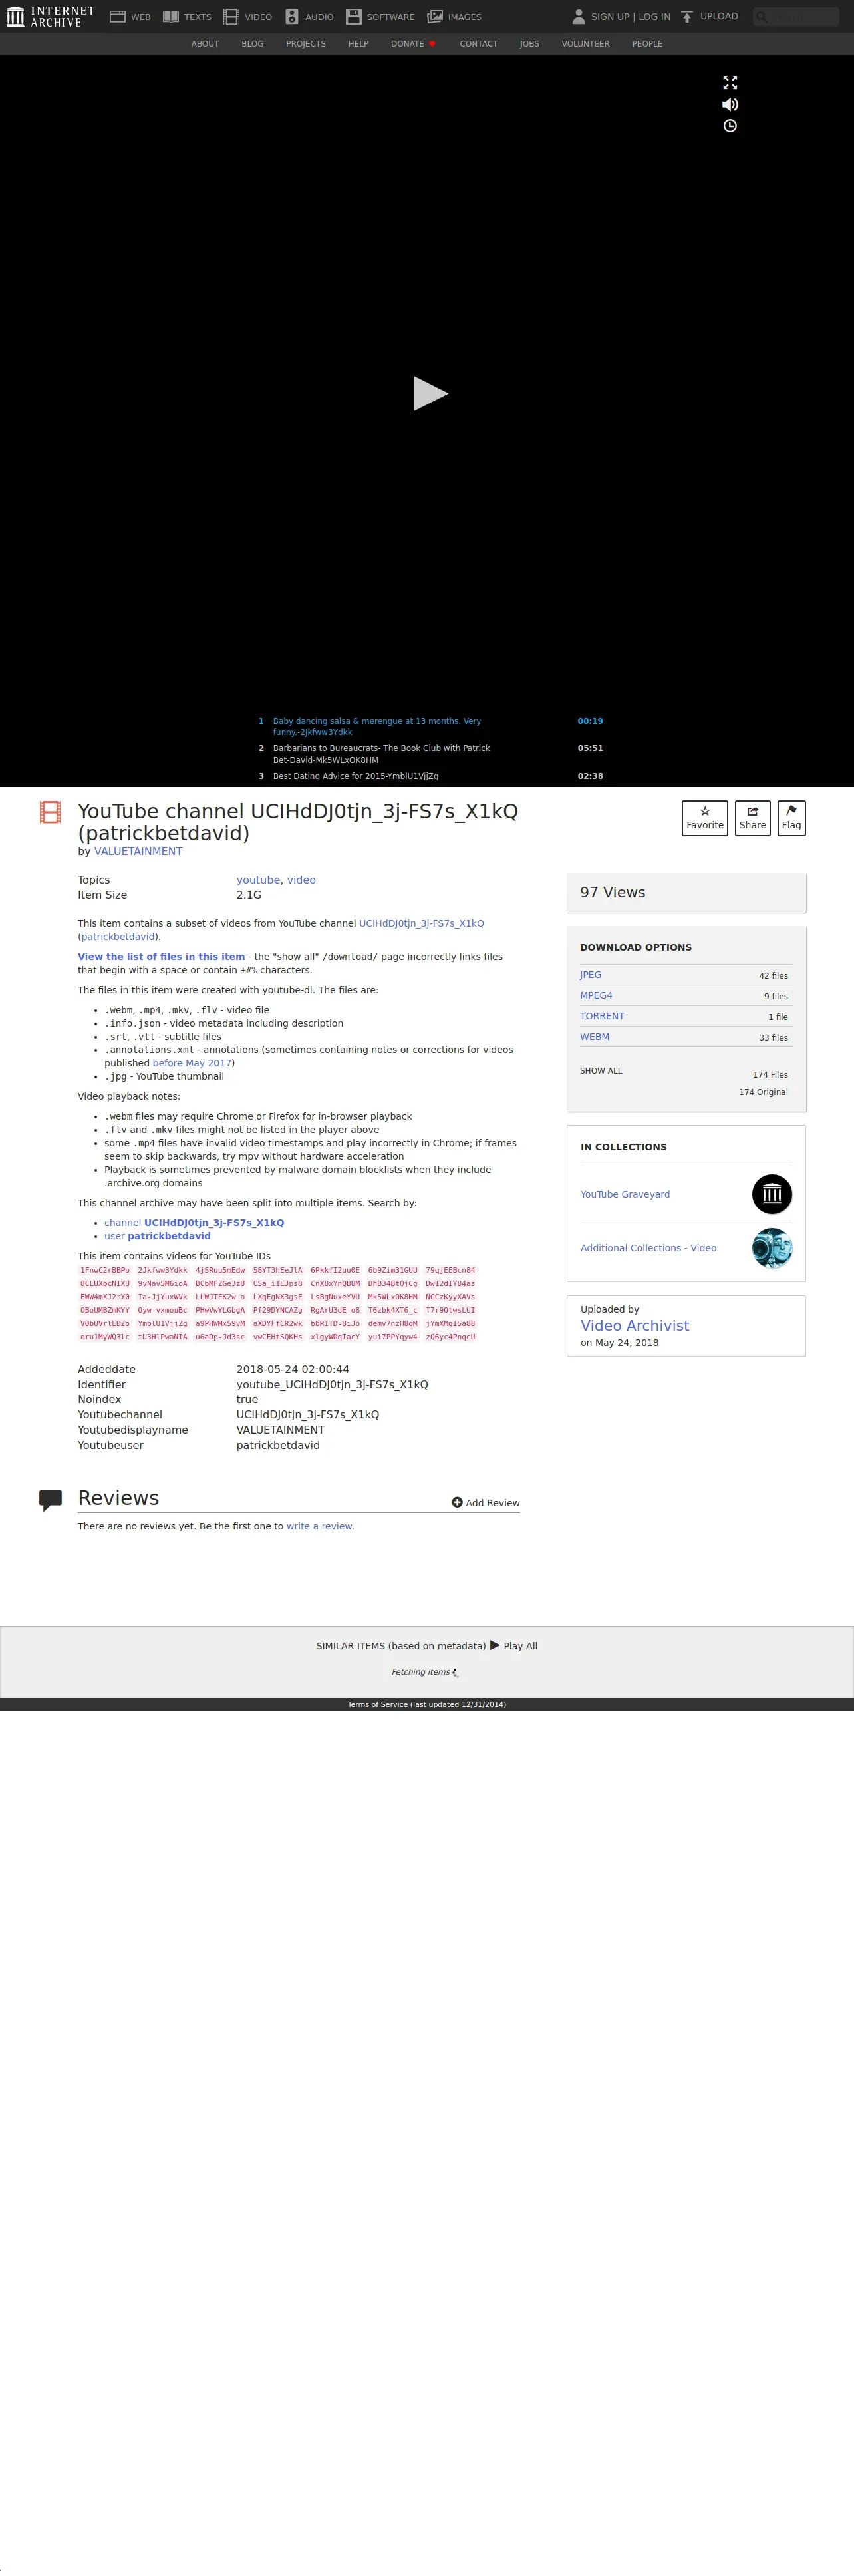The image size is (854, 2576).
Task: Open the Video section icon
Action: pos(231,16)
